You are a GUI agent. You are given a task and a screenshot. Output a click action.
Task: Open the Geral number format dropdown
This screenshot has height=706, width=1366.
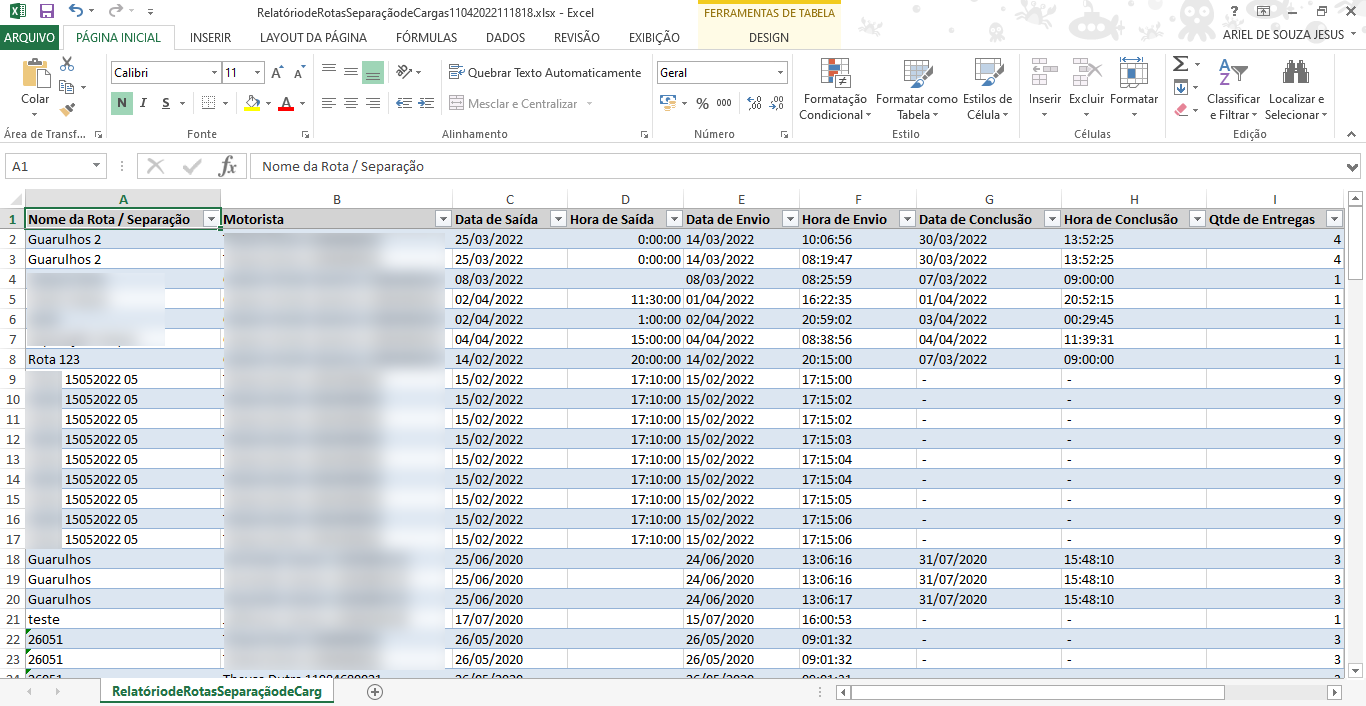point(780,73)
